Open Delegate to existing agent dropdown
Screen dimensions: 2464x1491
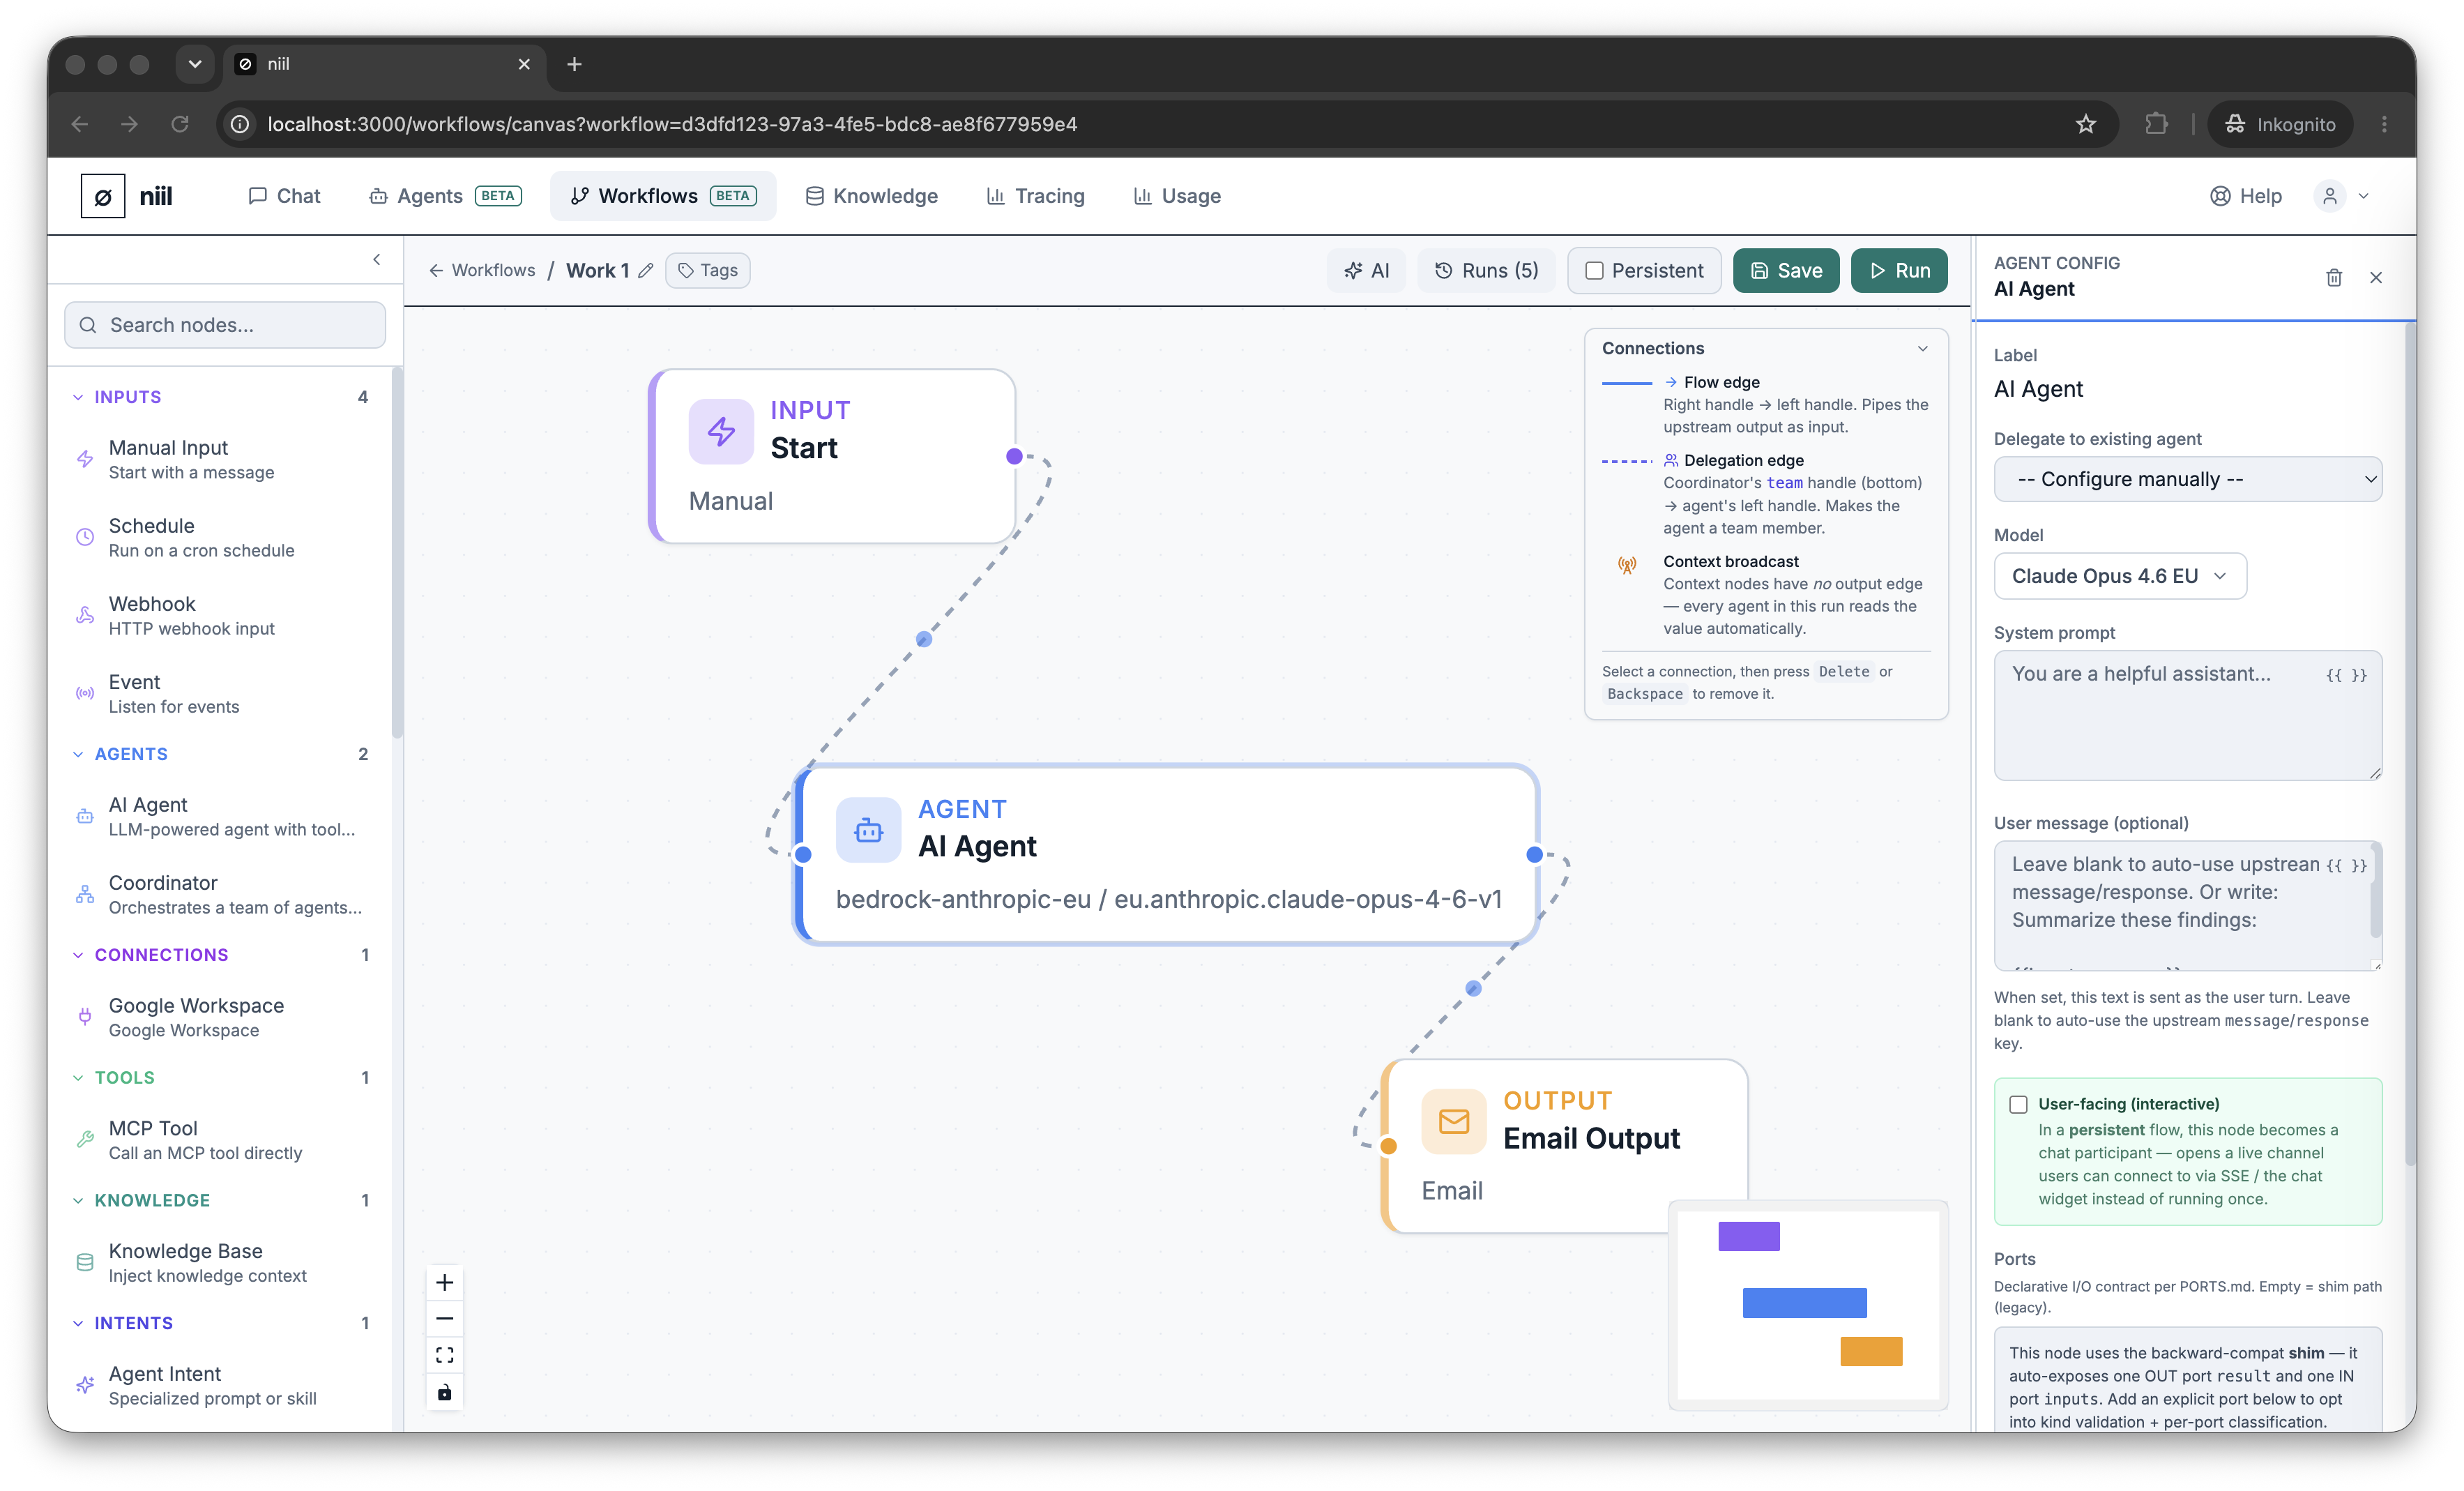click(2187, 479)
